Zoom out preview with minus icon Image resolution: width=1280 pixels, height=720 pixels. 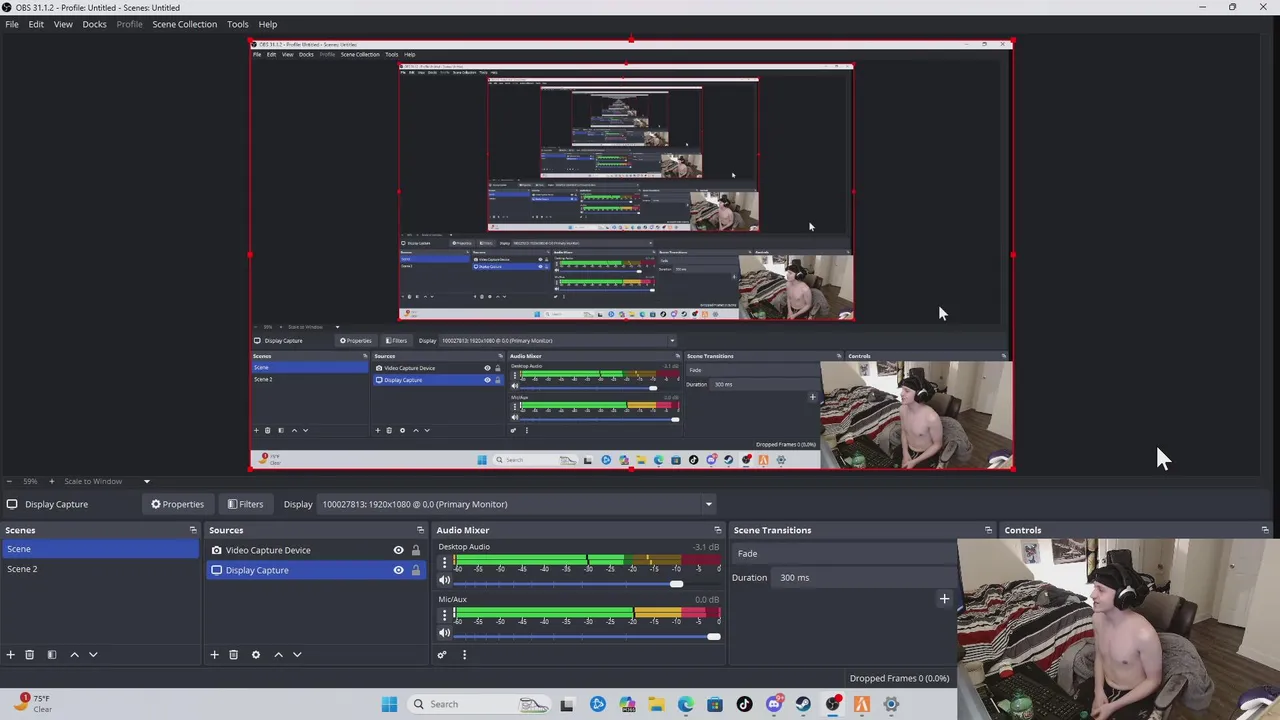[9, 481]
